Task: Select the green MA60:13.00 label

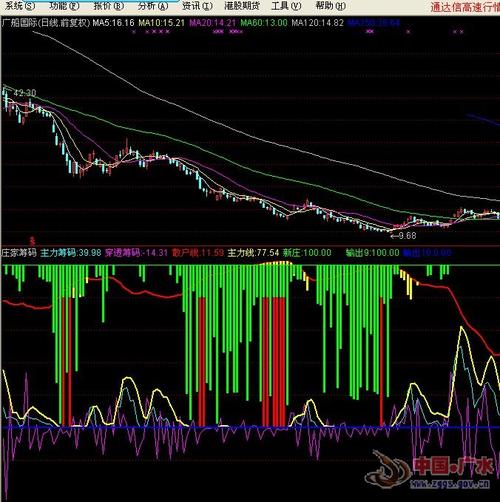Action: coord(264,23)
